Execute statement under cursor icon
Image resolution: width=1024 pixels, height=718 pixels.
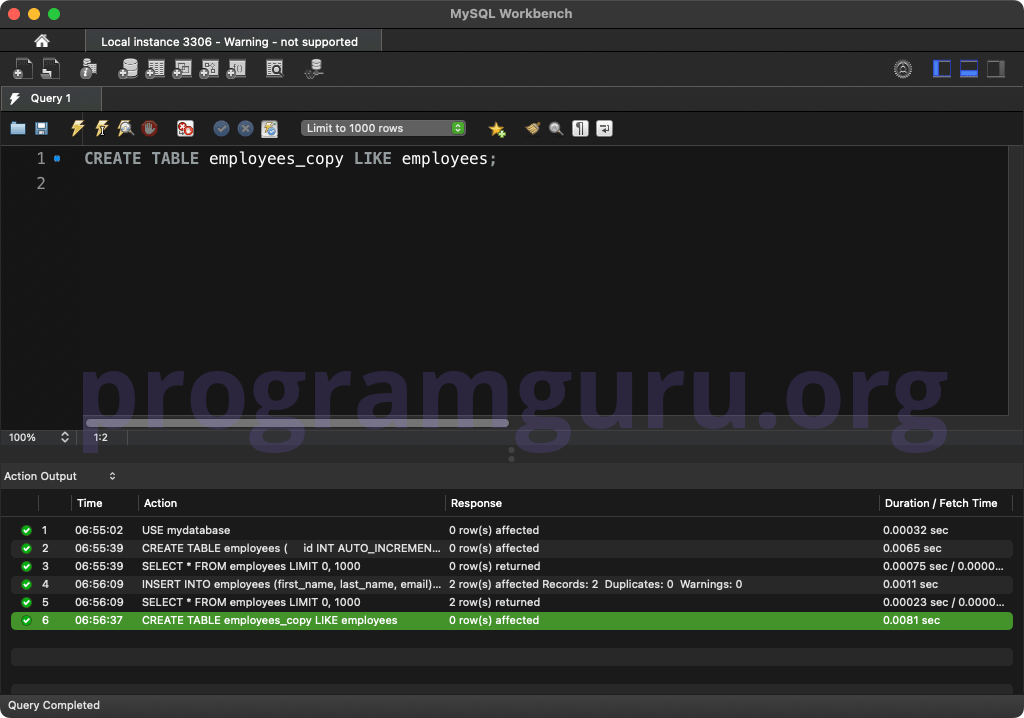[102, 128]
